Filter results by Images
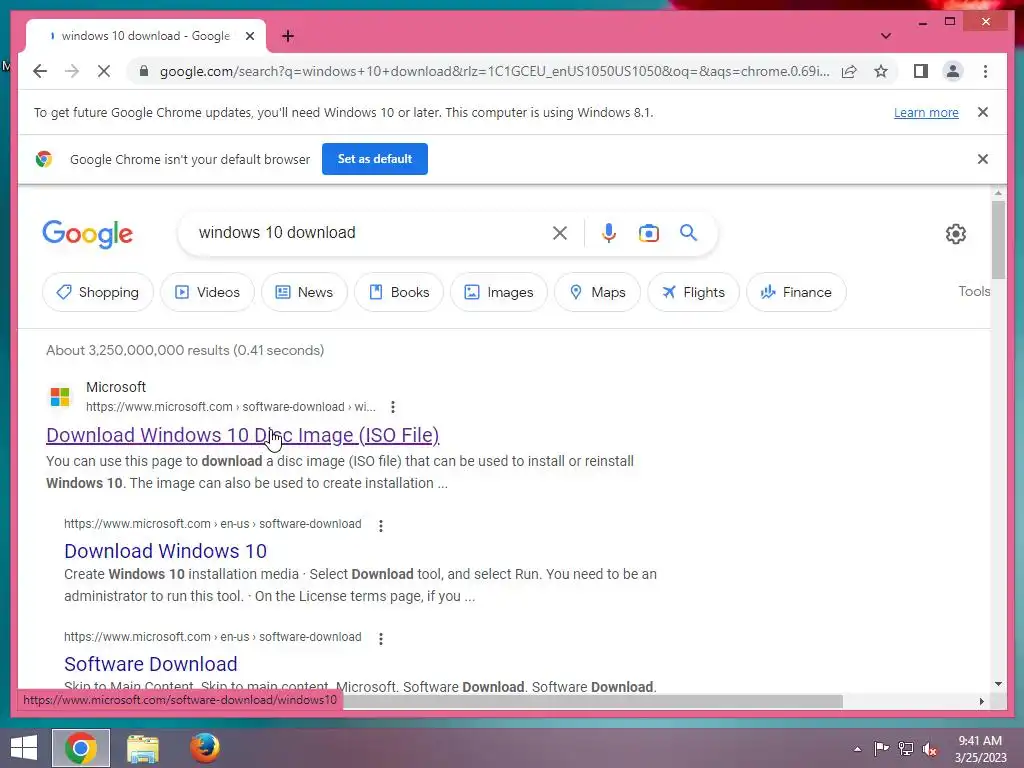1024x768 pixels. pos(499,292)
